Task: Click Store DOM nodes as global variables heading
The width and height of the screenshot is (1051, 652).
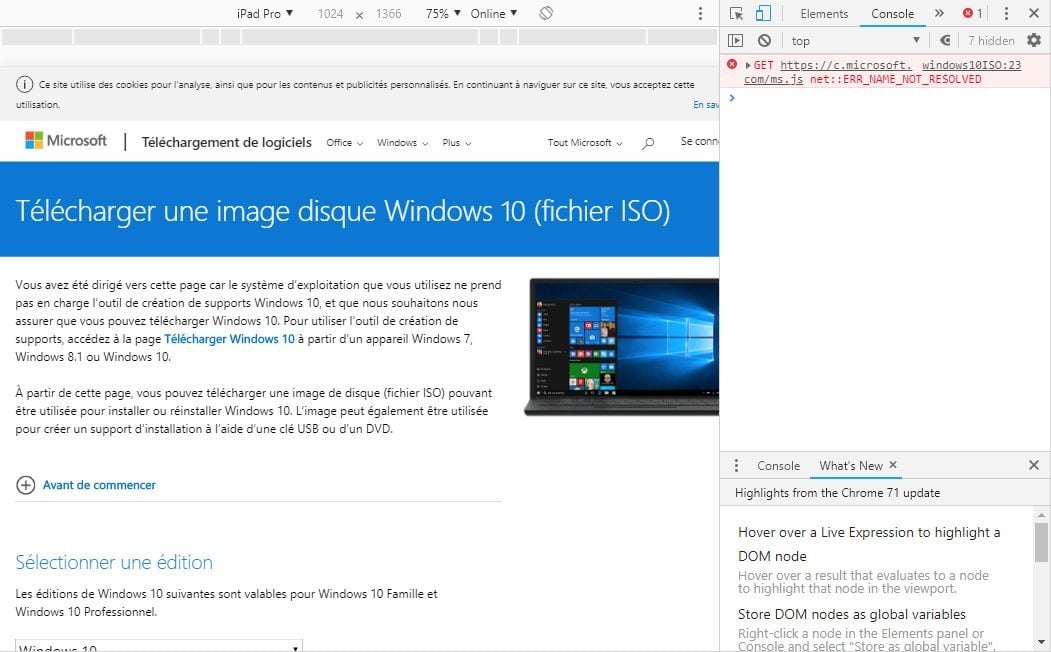Action: pos(852,614)
